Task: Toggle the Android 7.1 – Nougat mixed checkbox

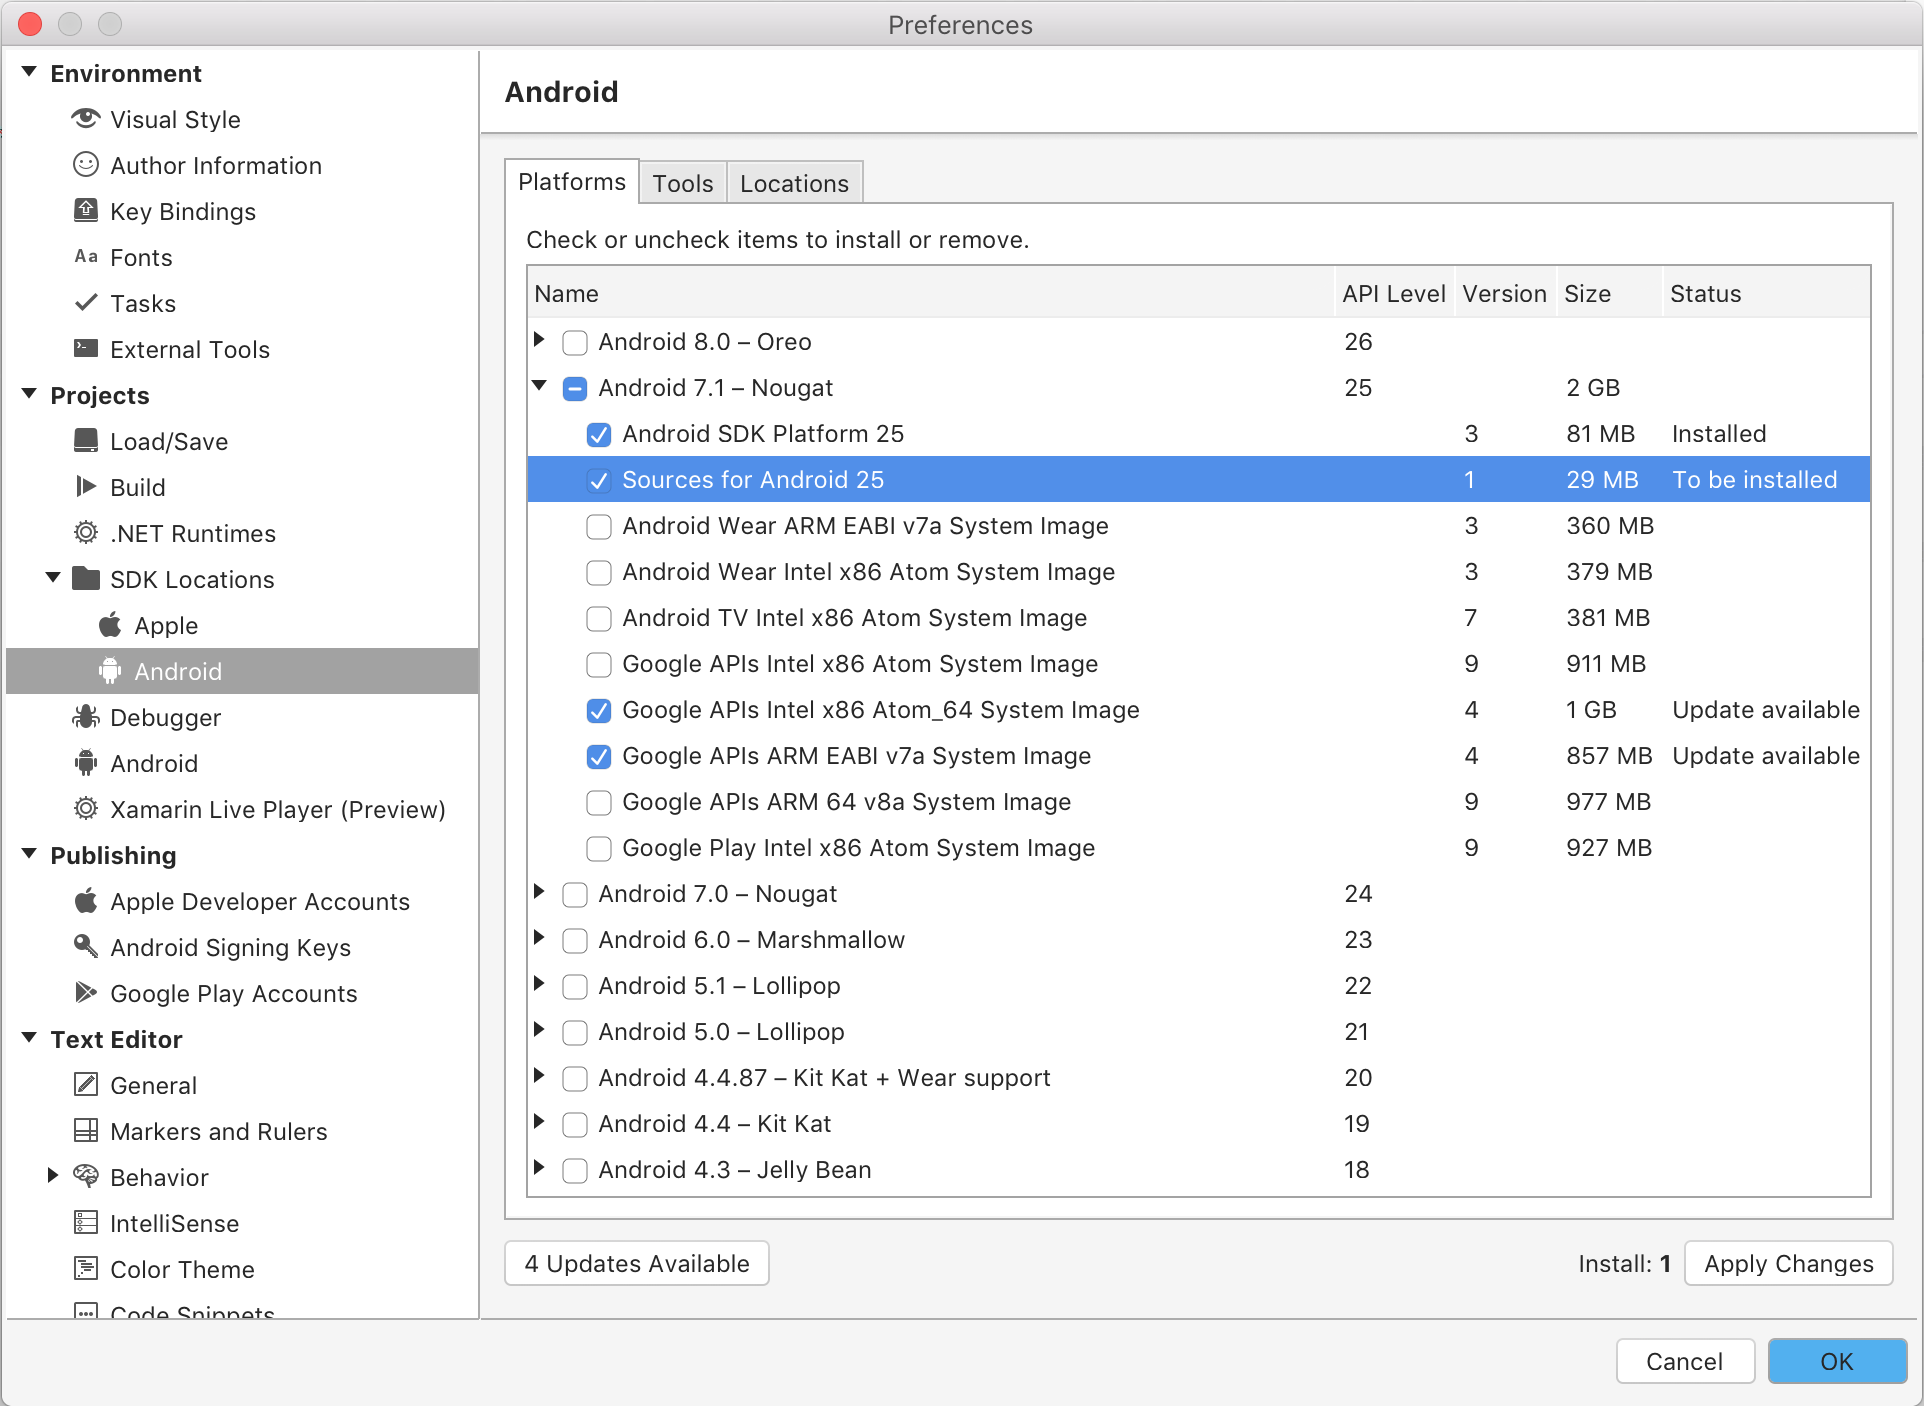Action: coord(575,388)
